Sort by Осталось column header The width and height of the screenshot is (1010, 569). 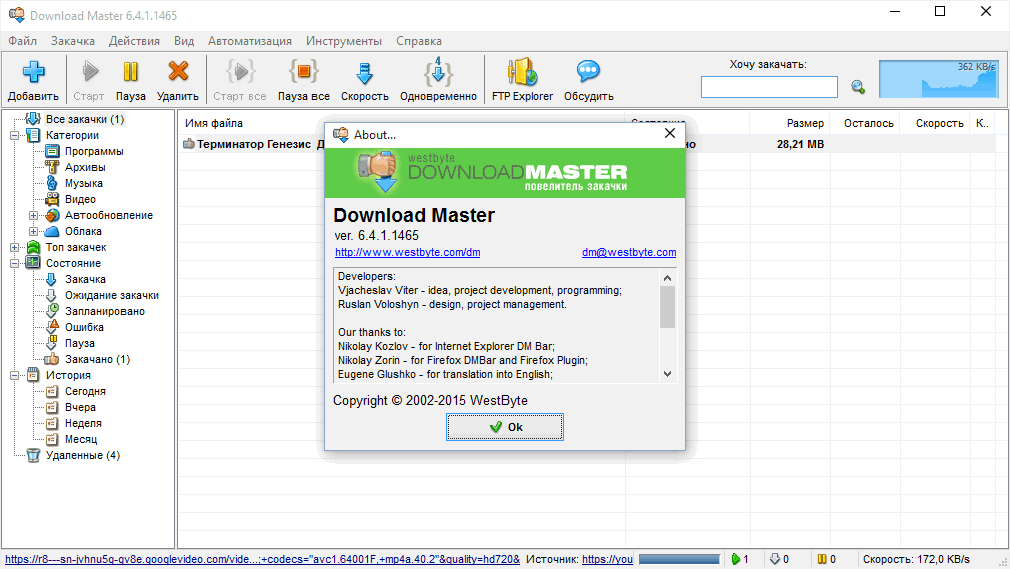click(x=868, y=123)
